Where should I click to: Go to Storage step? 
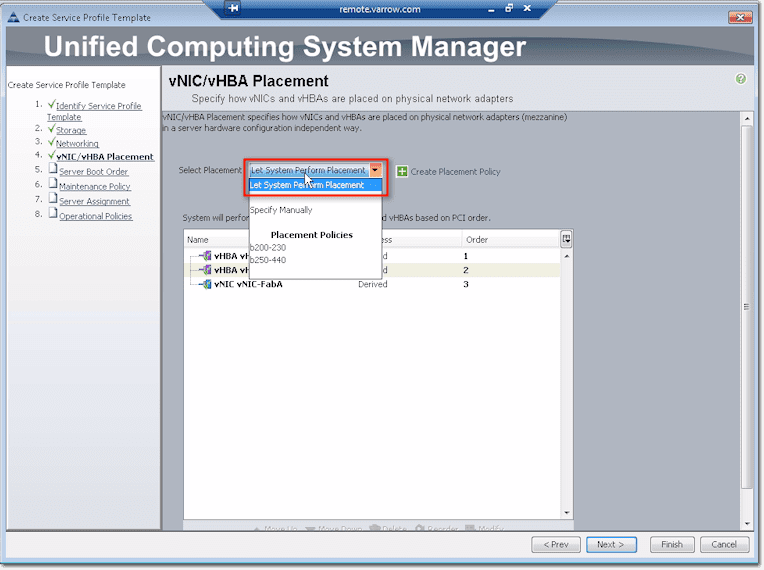click(71, 130)
